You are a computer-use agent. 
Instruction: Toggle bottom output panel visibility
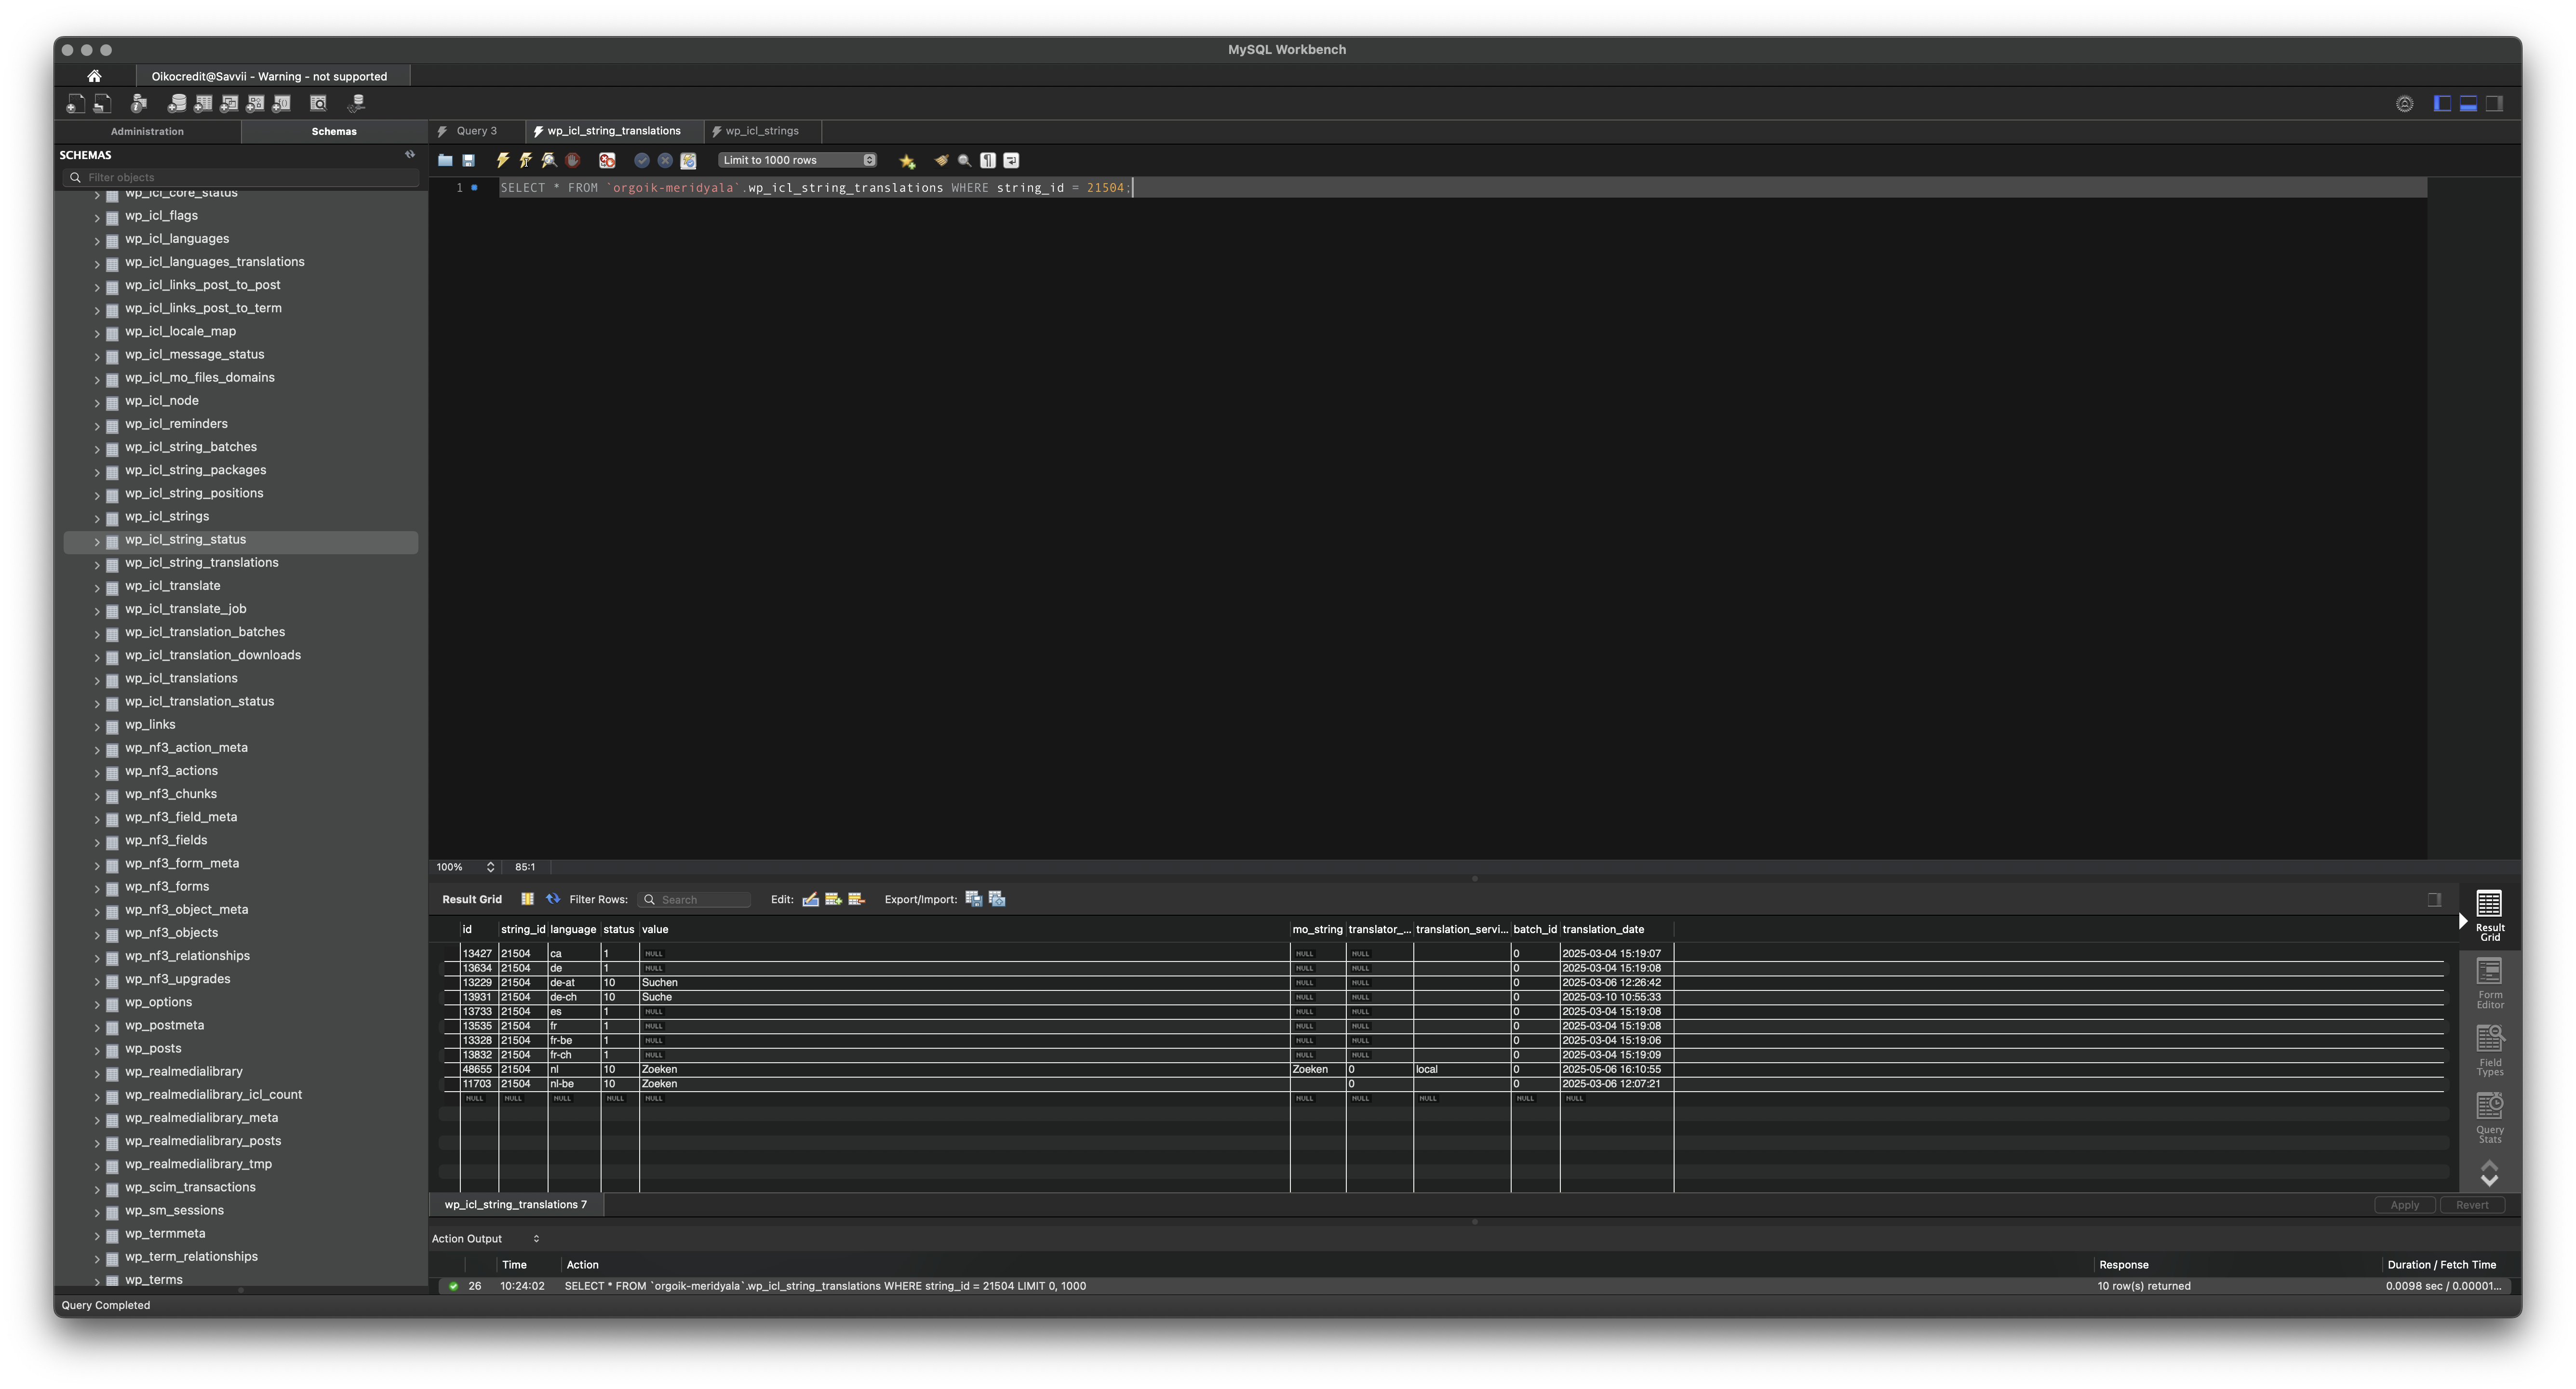tap(2468, 103)
